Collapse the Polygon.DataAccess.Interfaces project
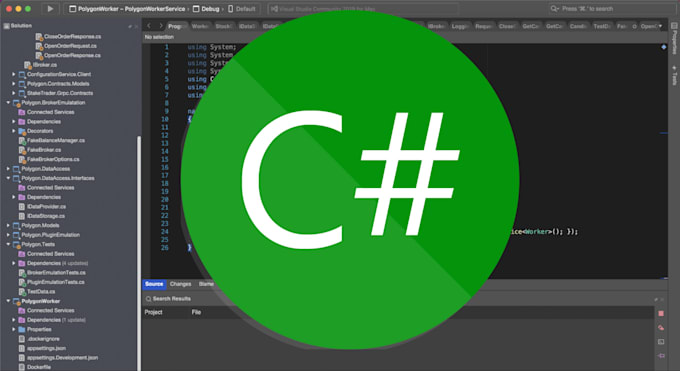The height and width of the screenshot is (371, 680). (8, 178)
